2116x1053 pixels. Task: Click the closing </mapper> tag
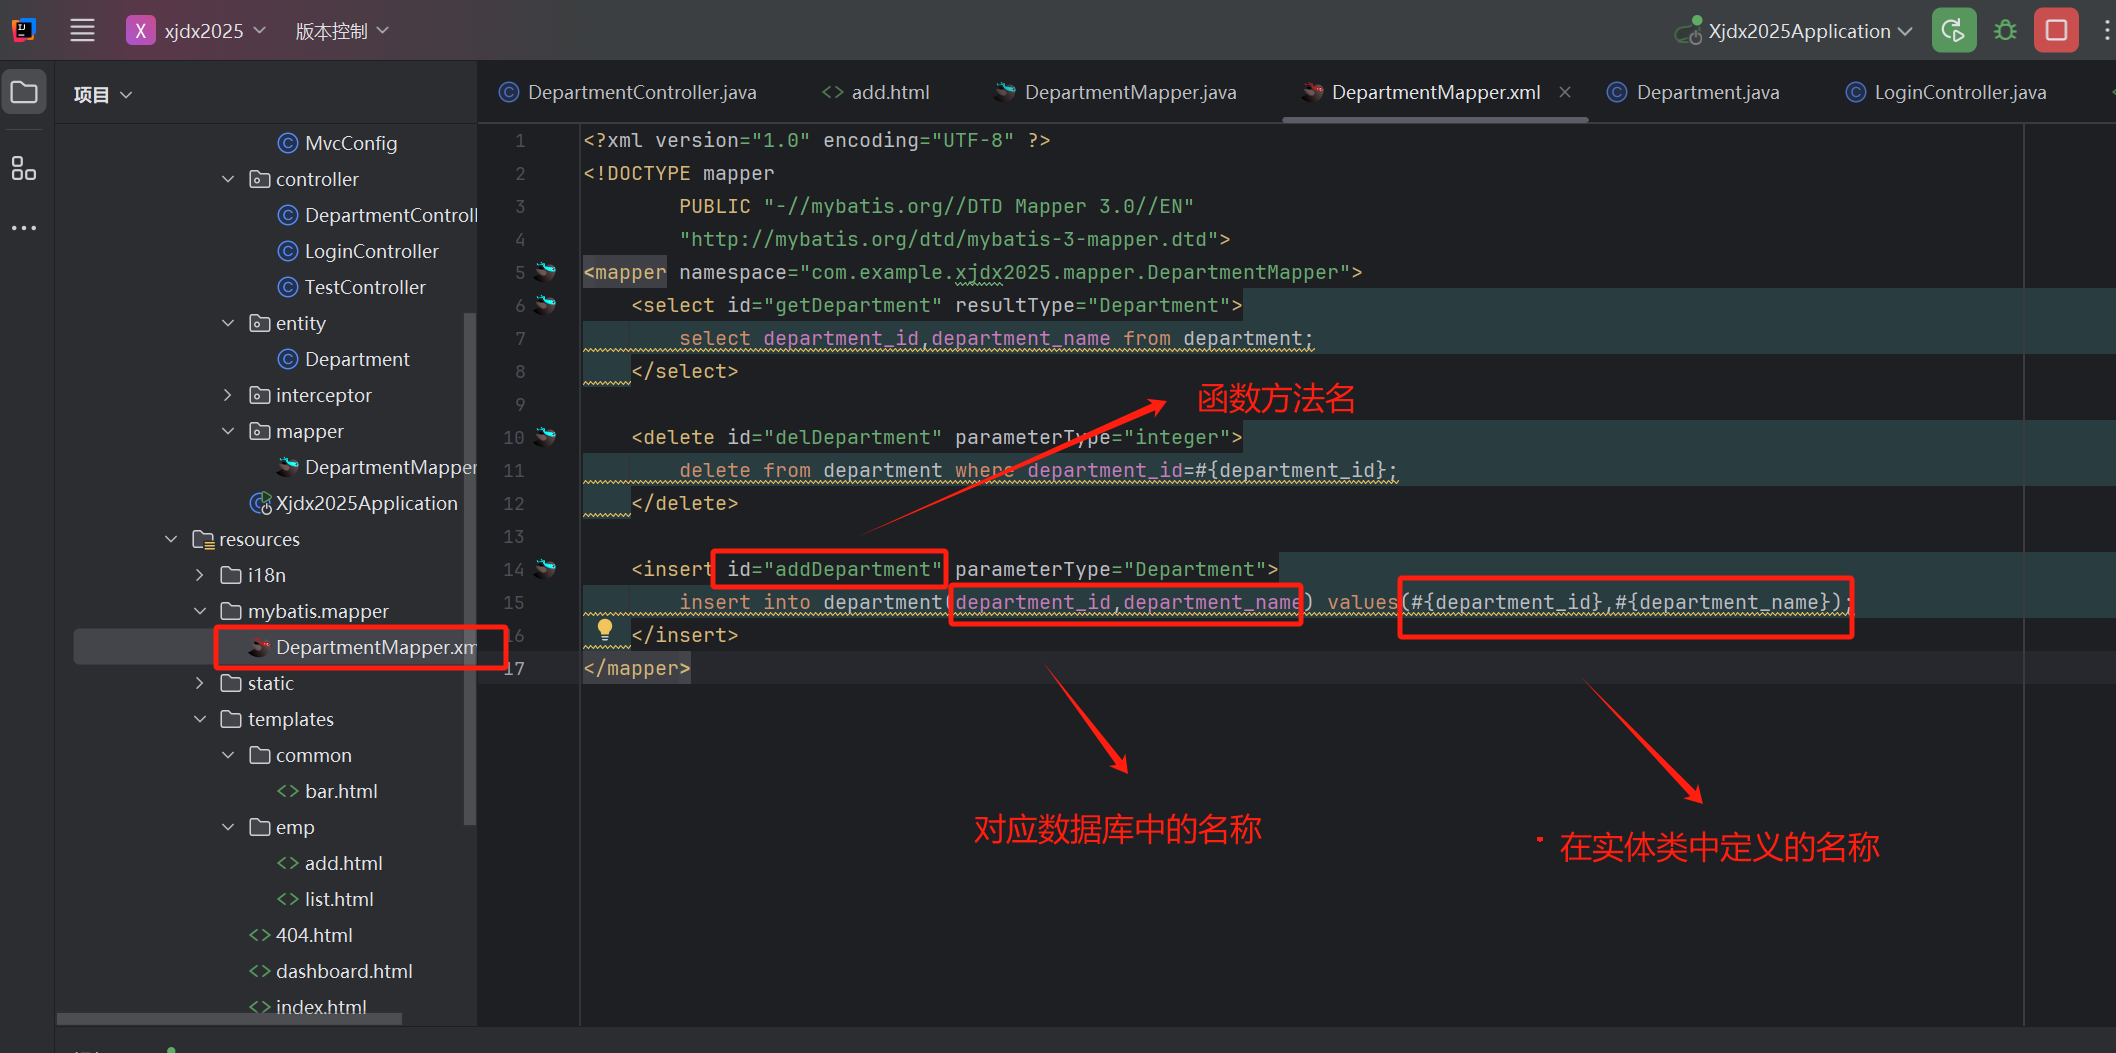pos(637,668)
